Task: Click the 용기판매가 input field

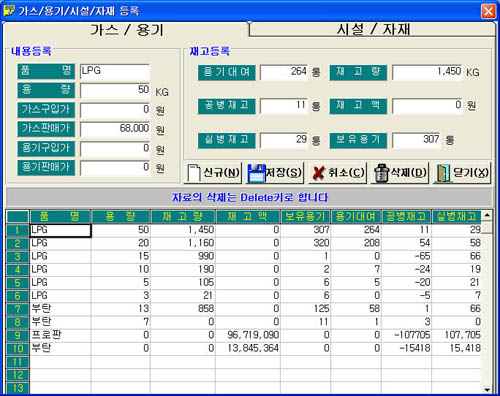Action: pos(115,167)
